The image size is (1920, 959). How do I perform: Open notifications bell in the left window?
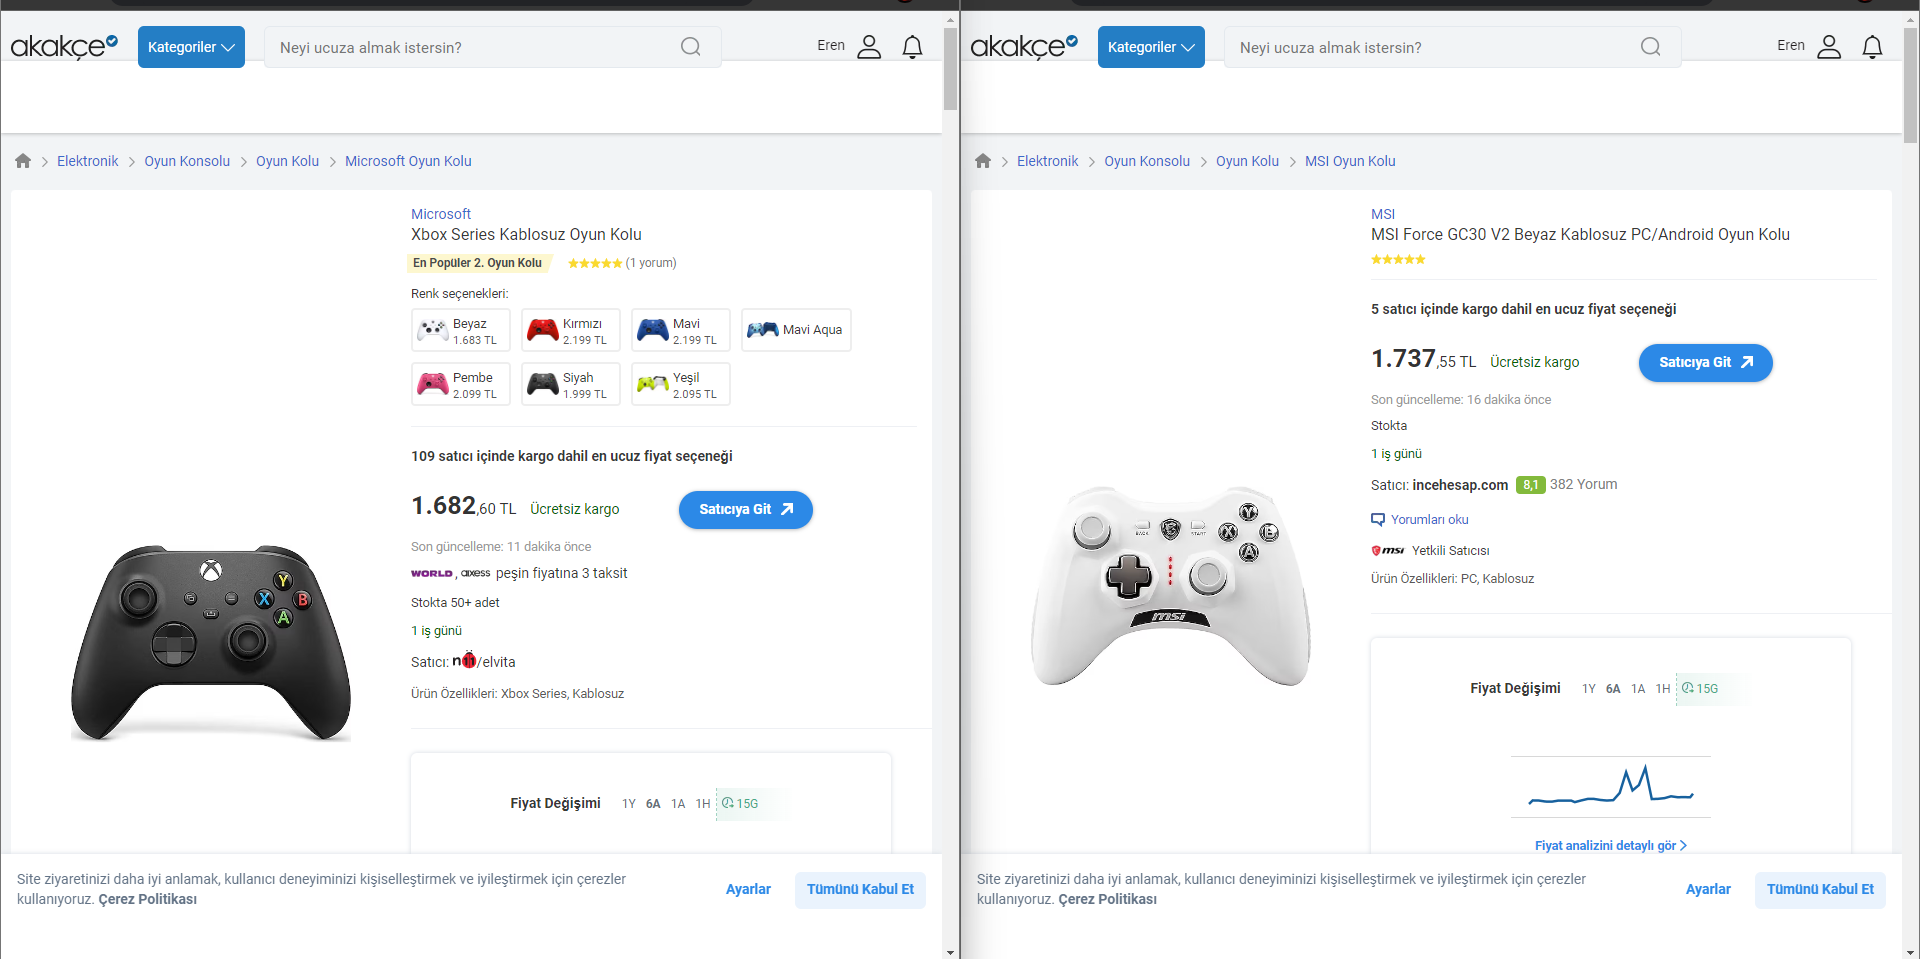pos(912,47)
